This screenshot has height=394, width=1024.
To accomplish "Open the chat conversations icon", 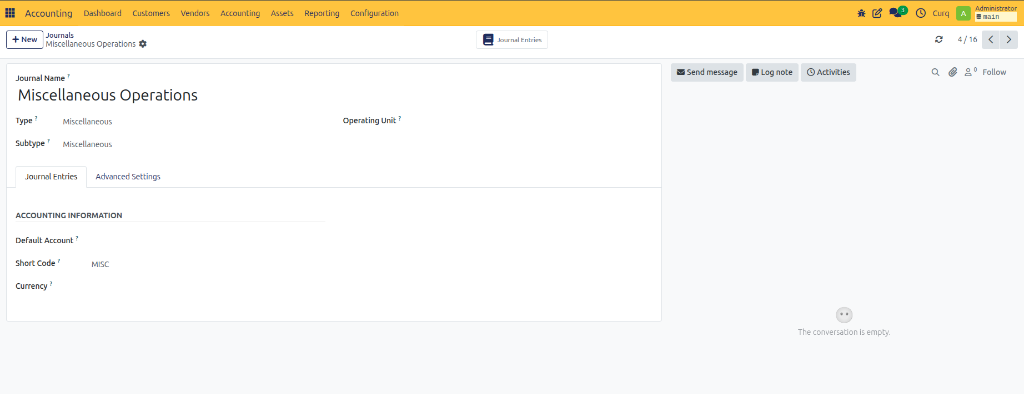I will (x=895, y=13).
